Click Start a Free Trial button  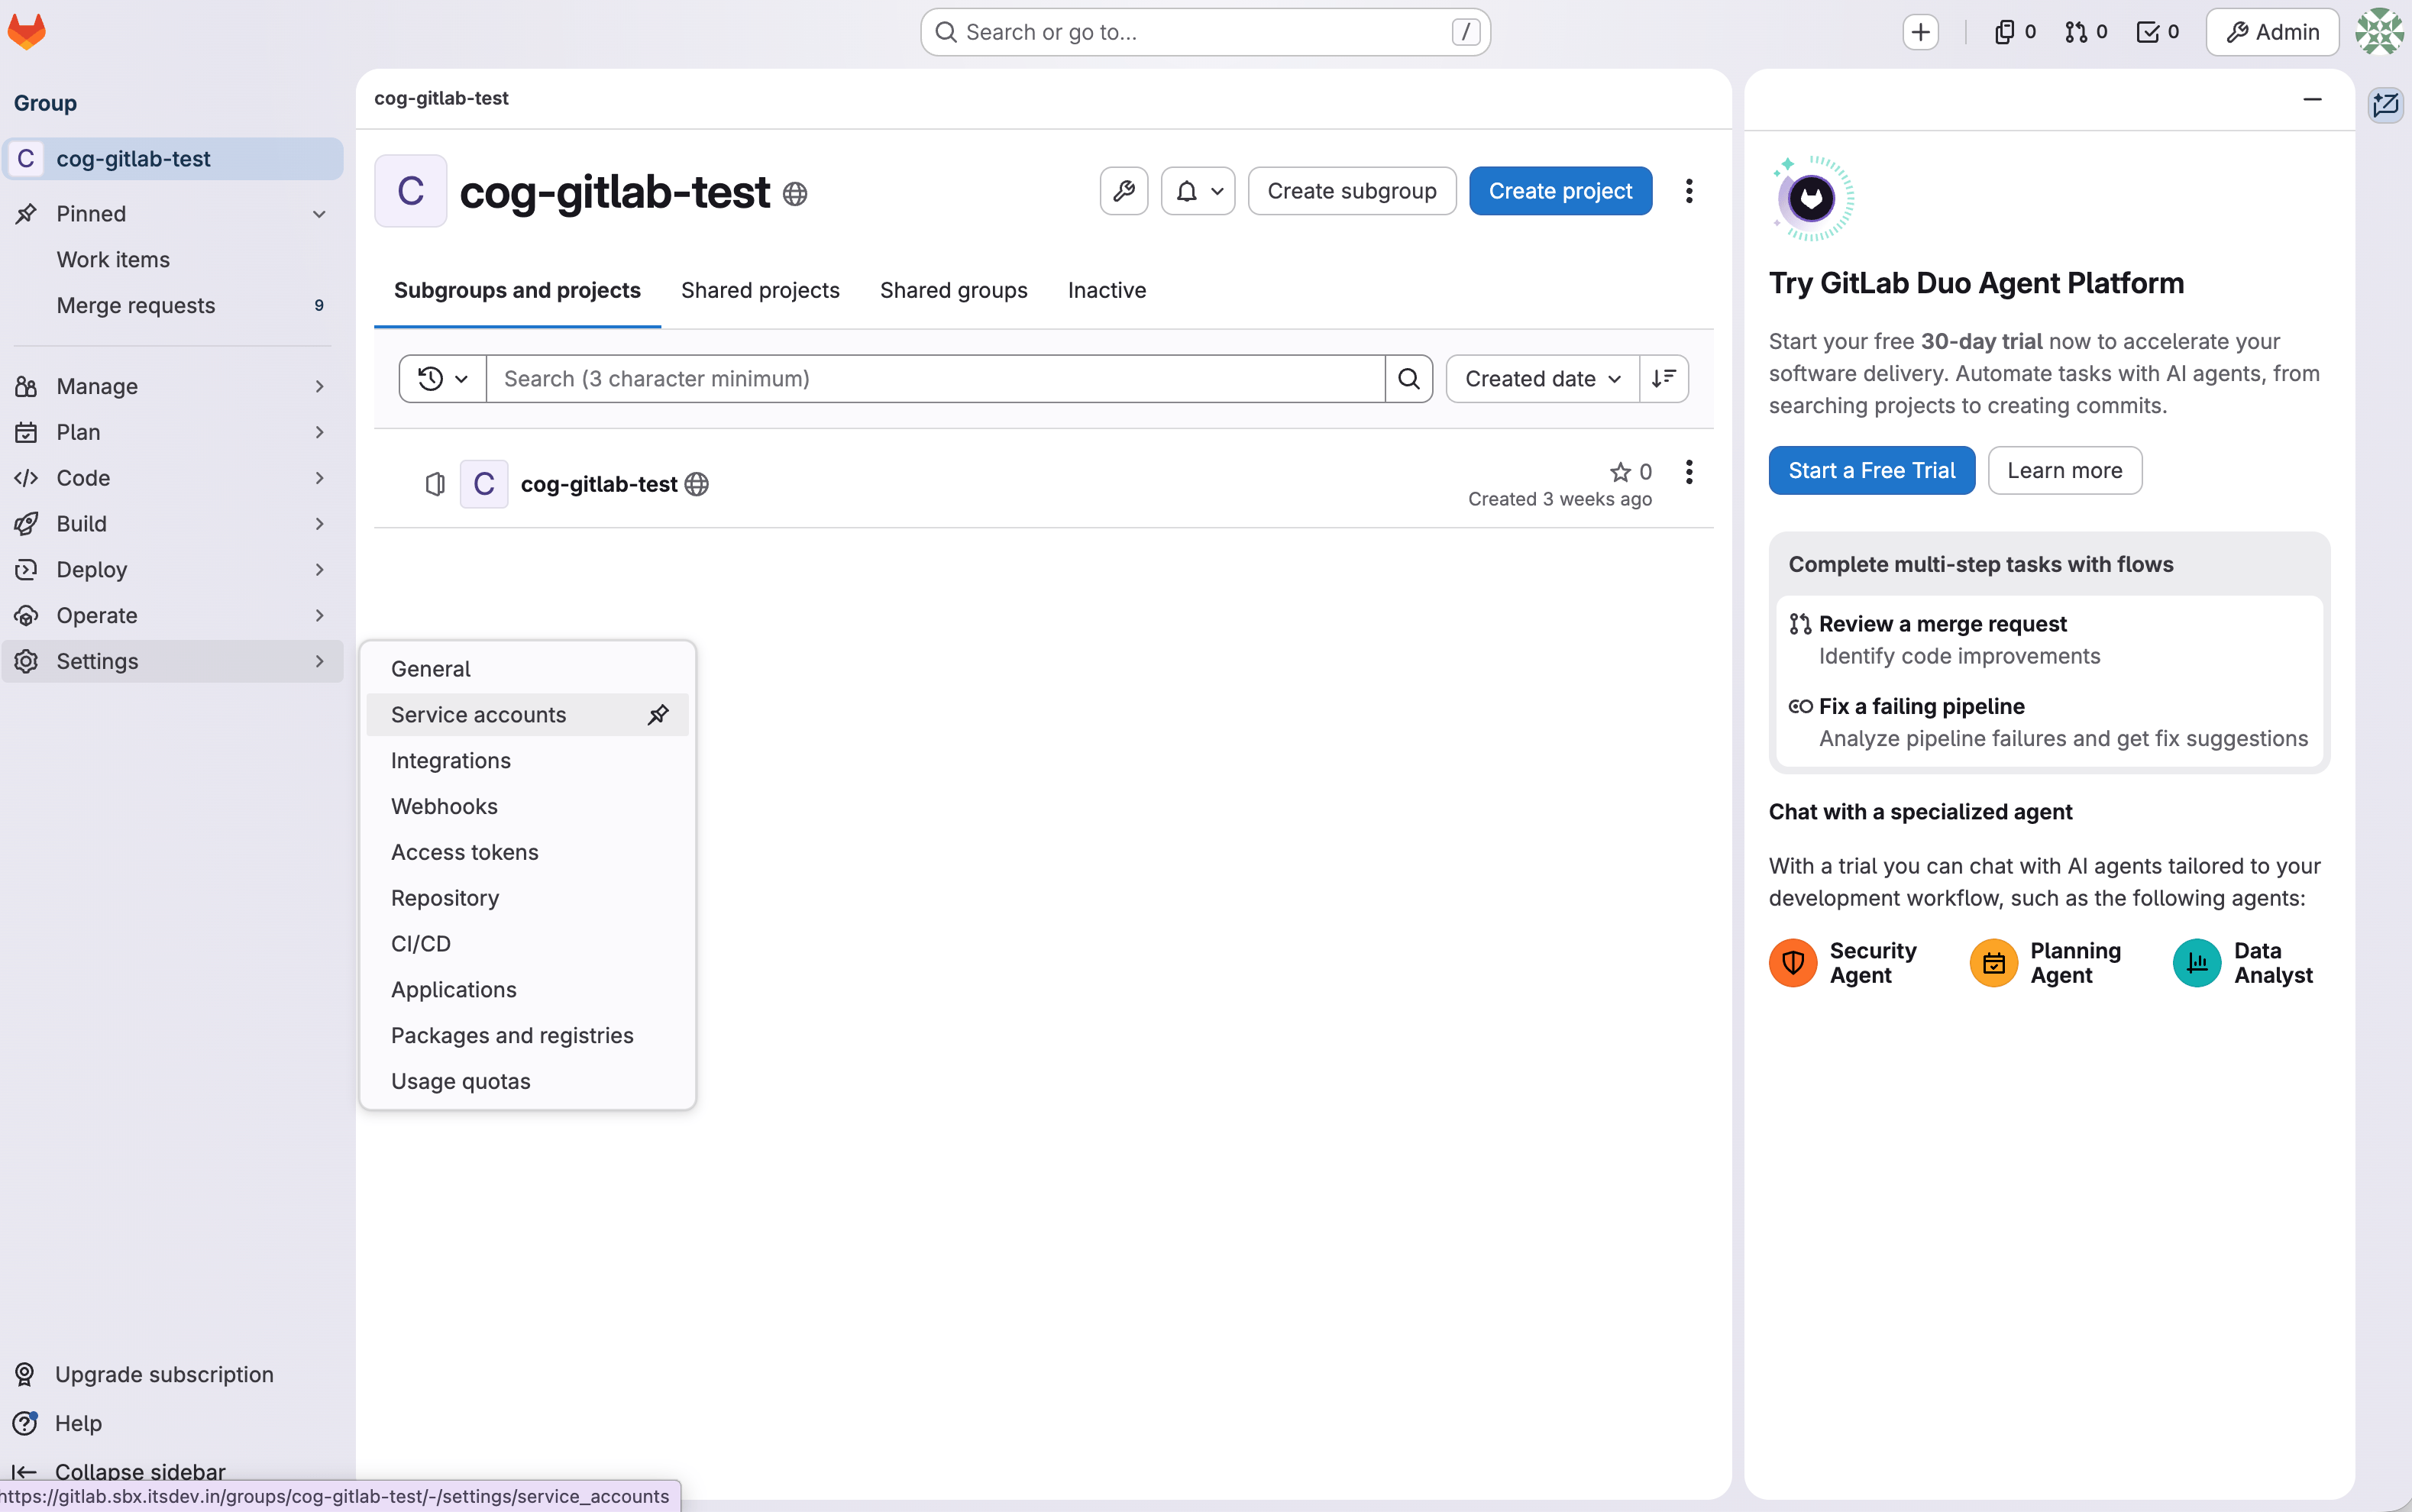1871,471
